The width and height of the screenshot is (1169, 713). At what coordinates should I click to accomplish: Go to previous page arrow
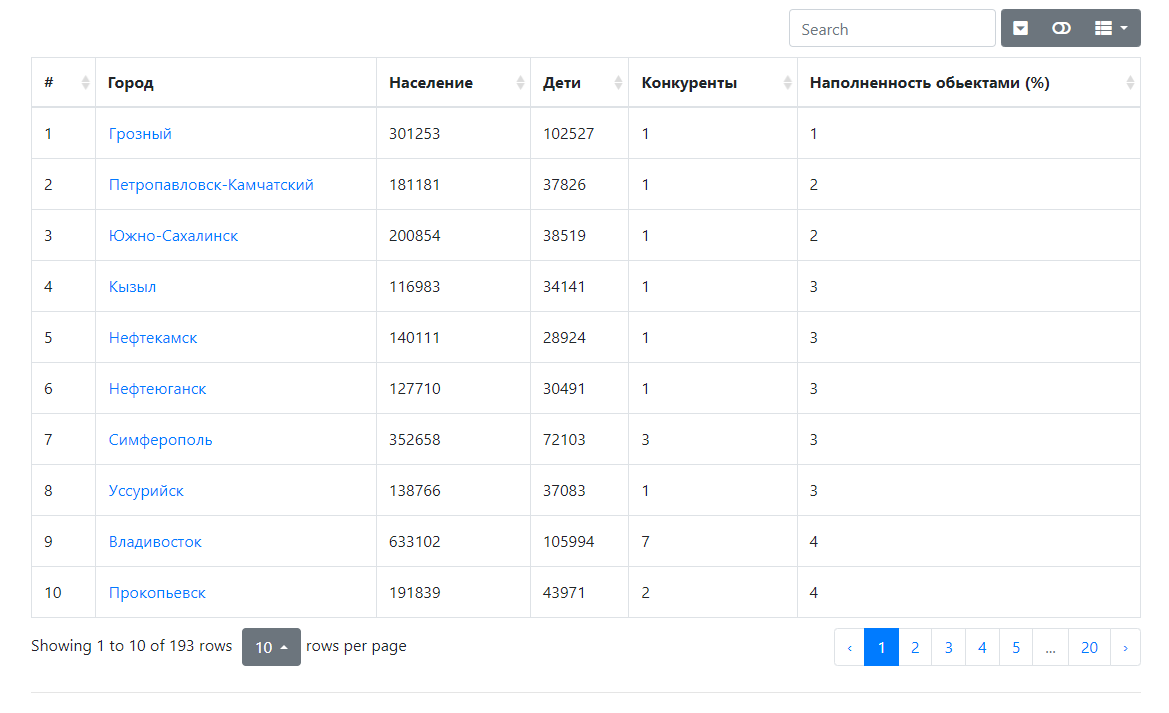click(849, 647)
